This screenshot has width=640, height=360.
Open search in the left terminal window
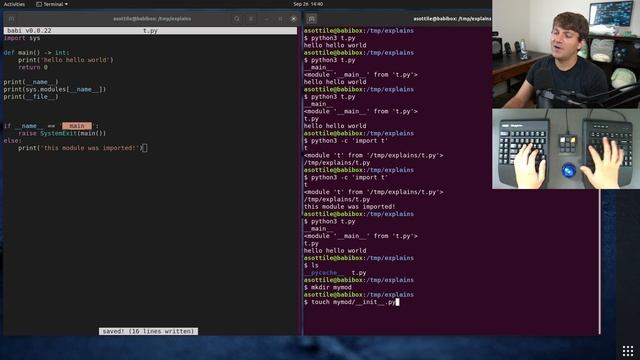tap(237, 19)
